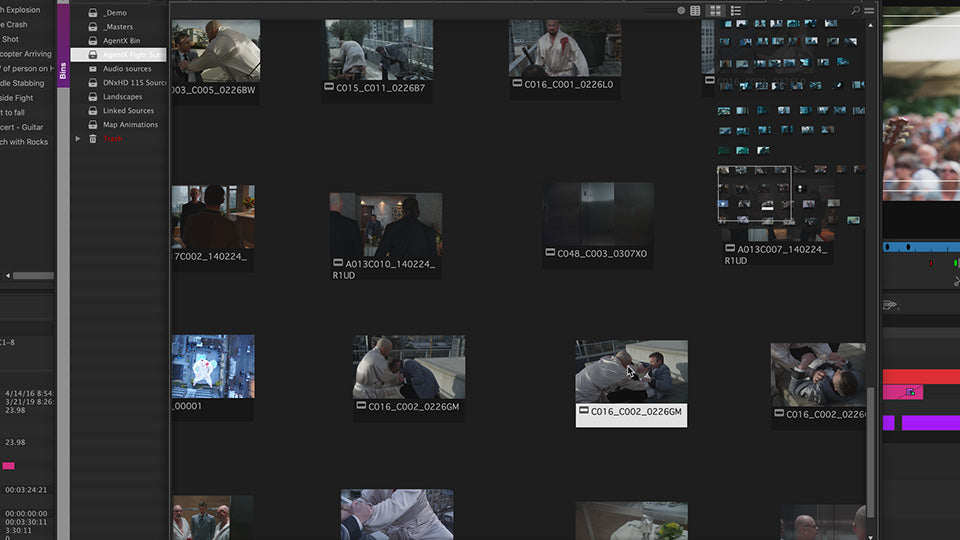Expand the Trash folder
The image size is (960, 540).
pos(78,139)
